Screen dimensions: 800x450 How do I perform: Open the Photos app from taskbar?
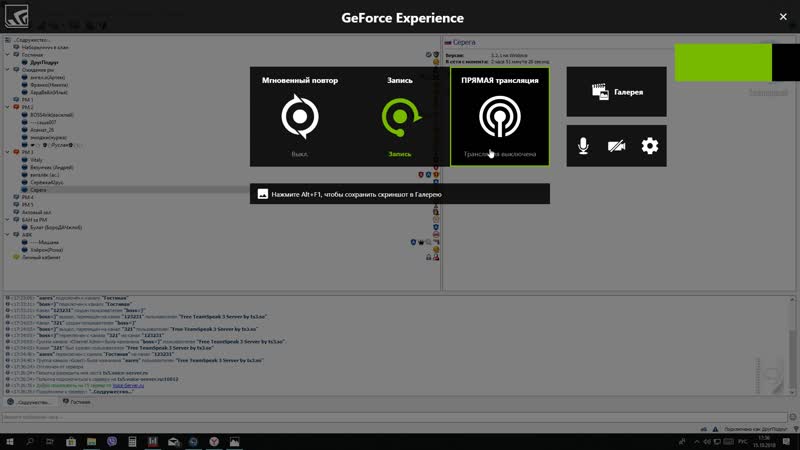pyautogui.click(x=234, y=441)
